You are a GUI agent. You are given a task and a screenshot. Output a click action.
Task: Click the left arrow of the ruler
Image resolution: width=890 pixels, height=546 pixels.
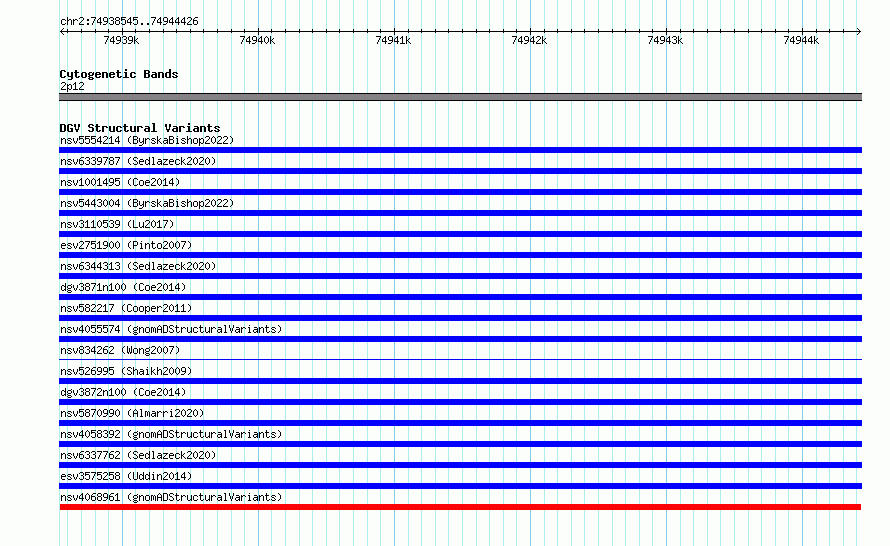(62, 31)
